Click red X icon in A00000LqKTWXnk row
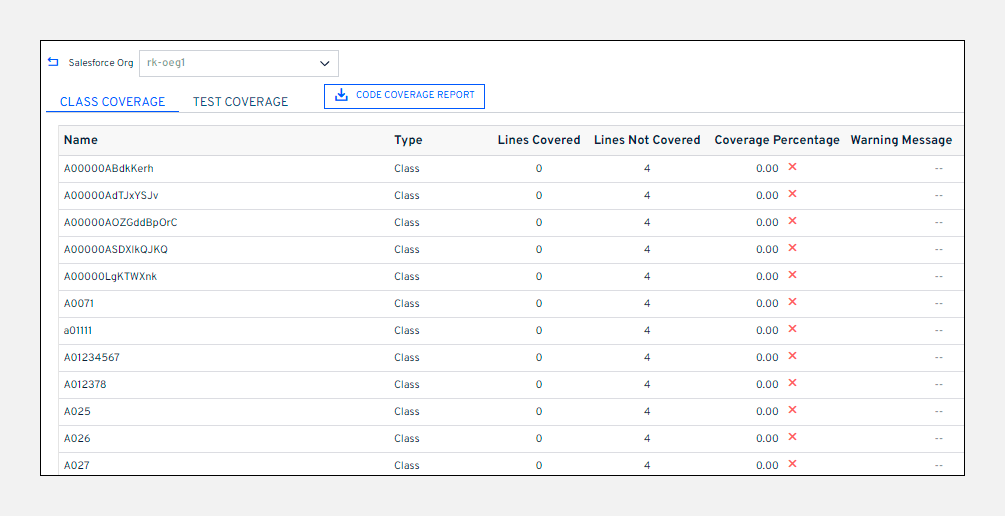This screenshot has width=1005, height=516. click(792, 275)
